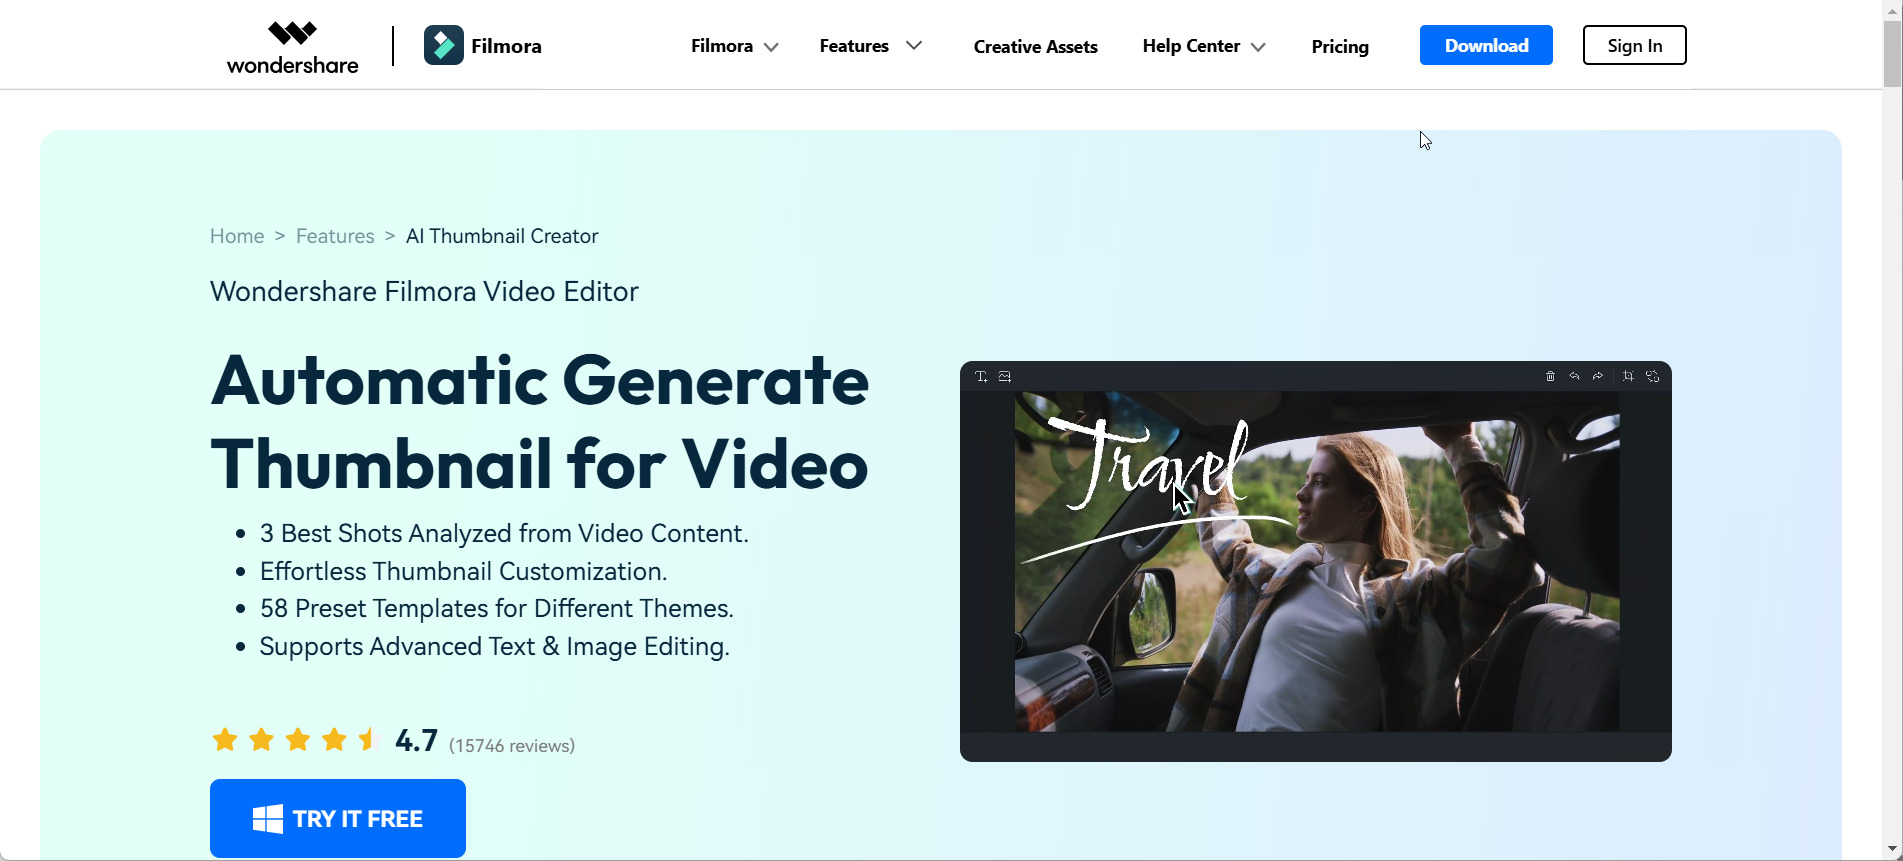The image size is (1903, 861).
Task: Click the first rating star
Action: click(225, 740)
